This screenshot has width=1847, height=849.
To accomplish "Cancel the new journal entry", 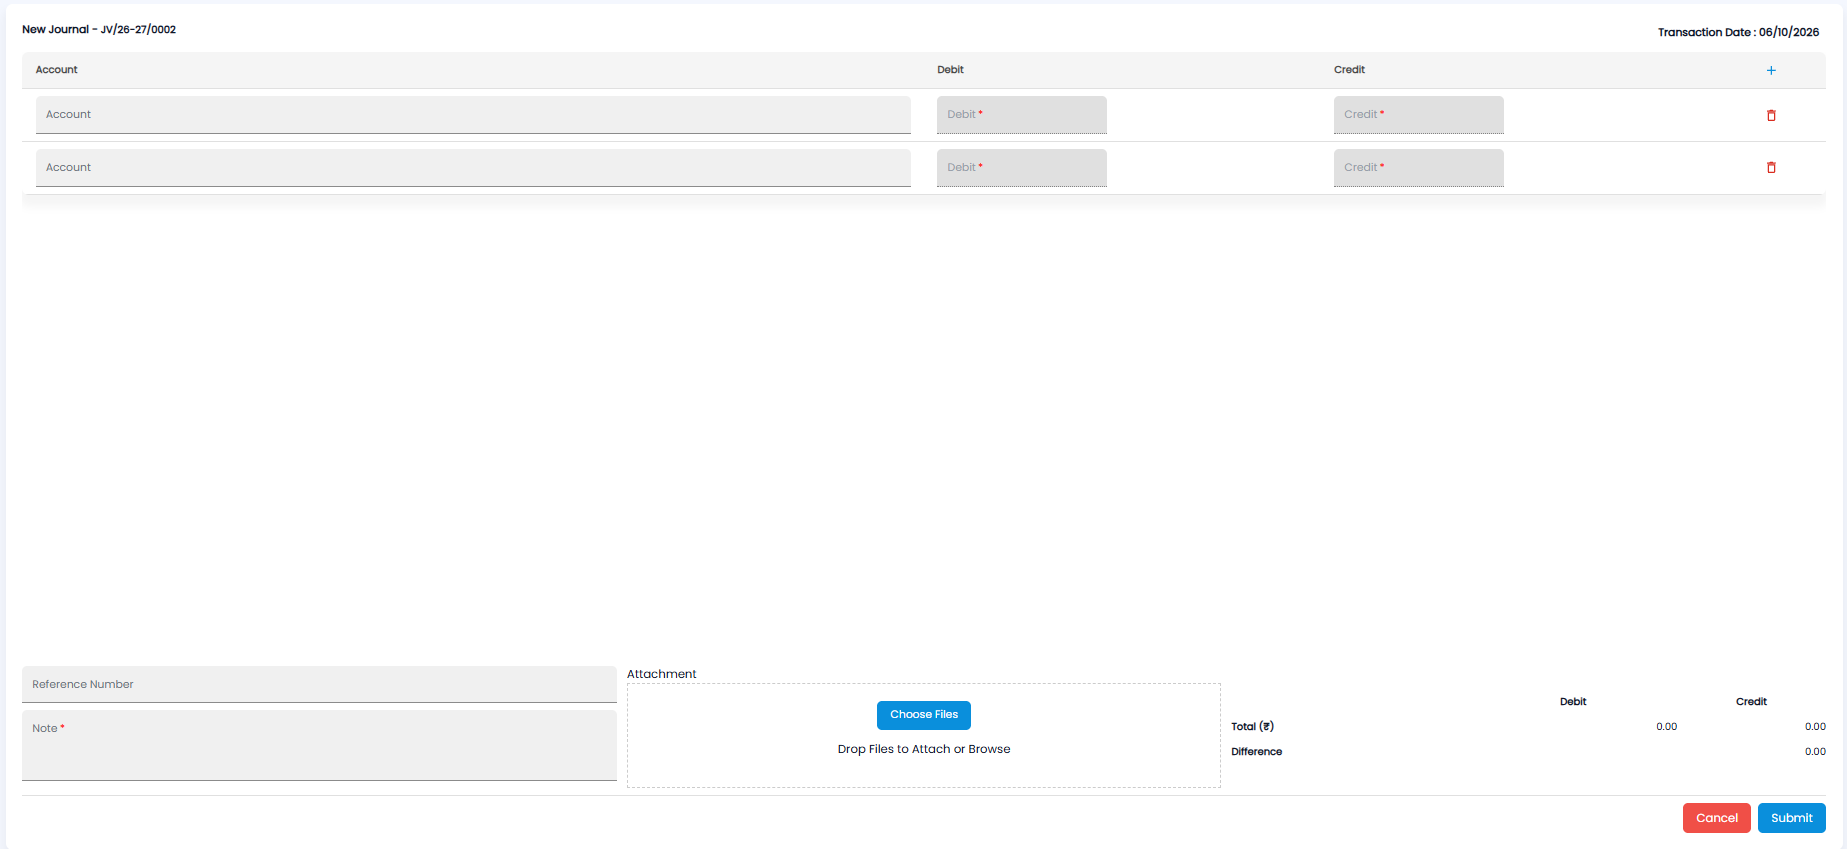I will point(1717,818).
